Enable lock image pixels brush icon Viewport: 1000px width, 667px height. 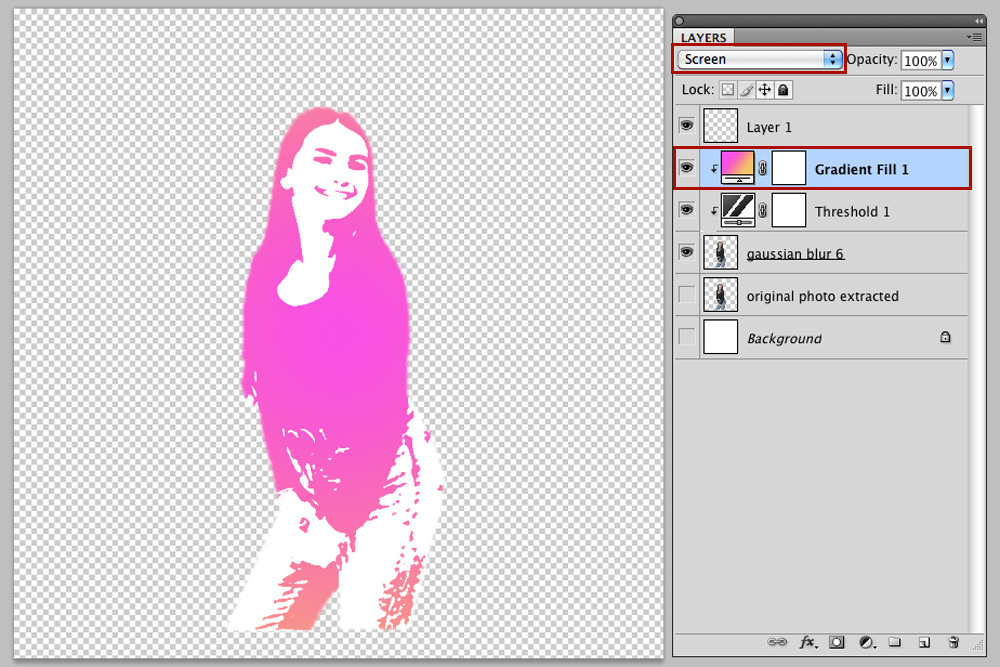click(746, 90)
